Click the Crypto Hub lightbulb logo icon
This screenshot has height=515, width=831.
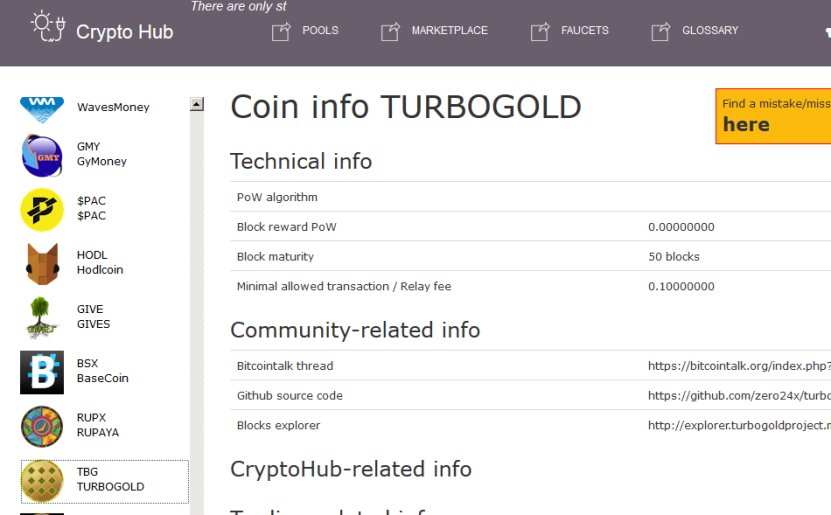pos(48,26)
